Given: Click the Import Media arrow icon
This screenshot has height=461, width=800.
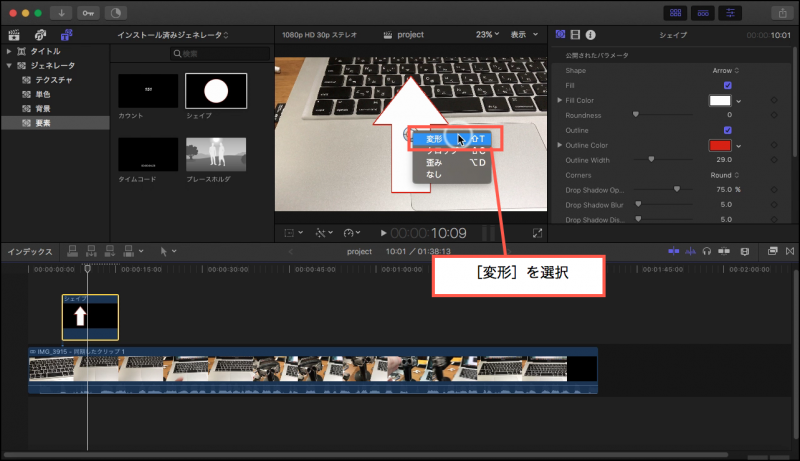Looking at the screenshot, I should point(61,13).
